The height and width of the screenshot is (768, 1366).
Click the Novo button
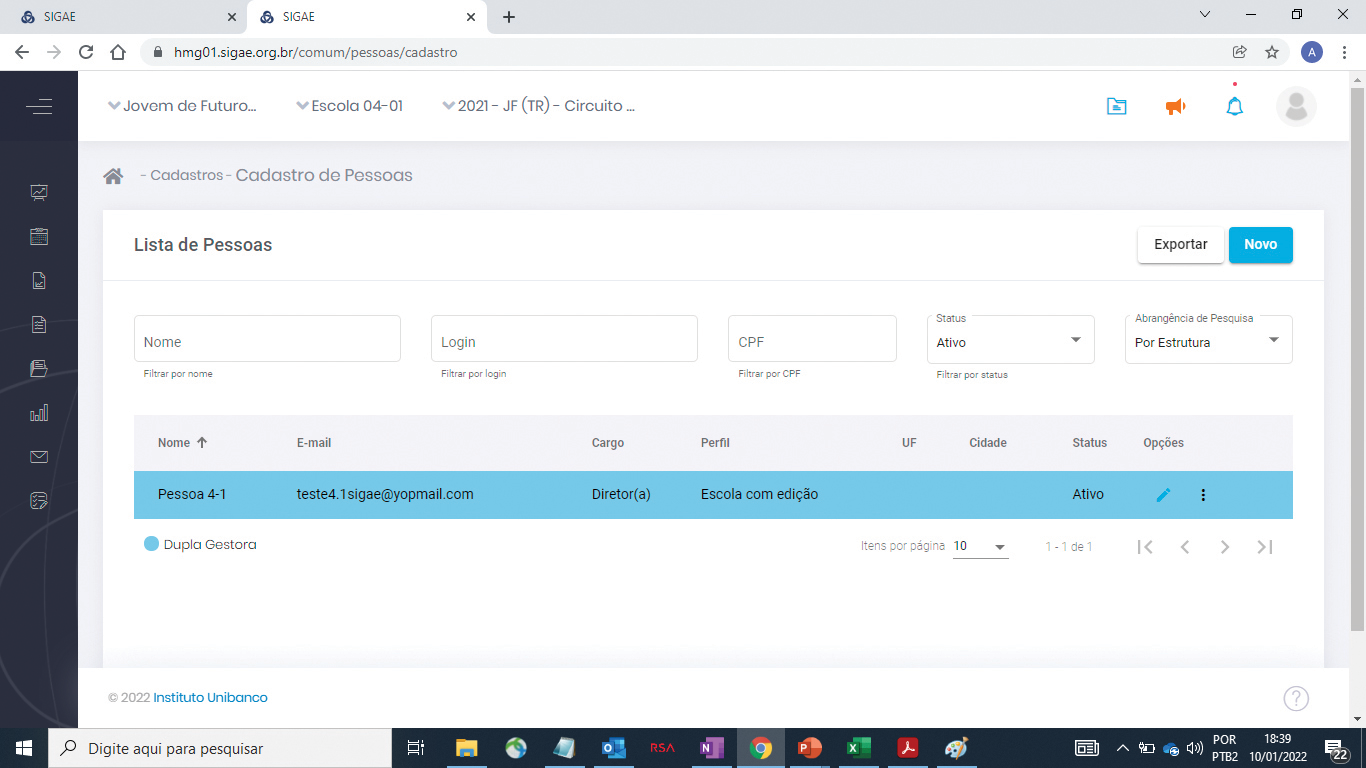pyautogui.click(x=1261, y=245)
